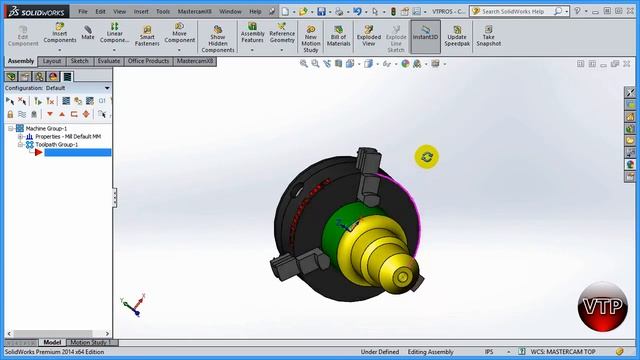Open the MastercamX8 menu
The width and height of the screenshot is (640, 360).
tap(195, 11)
